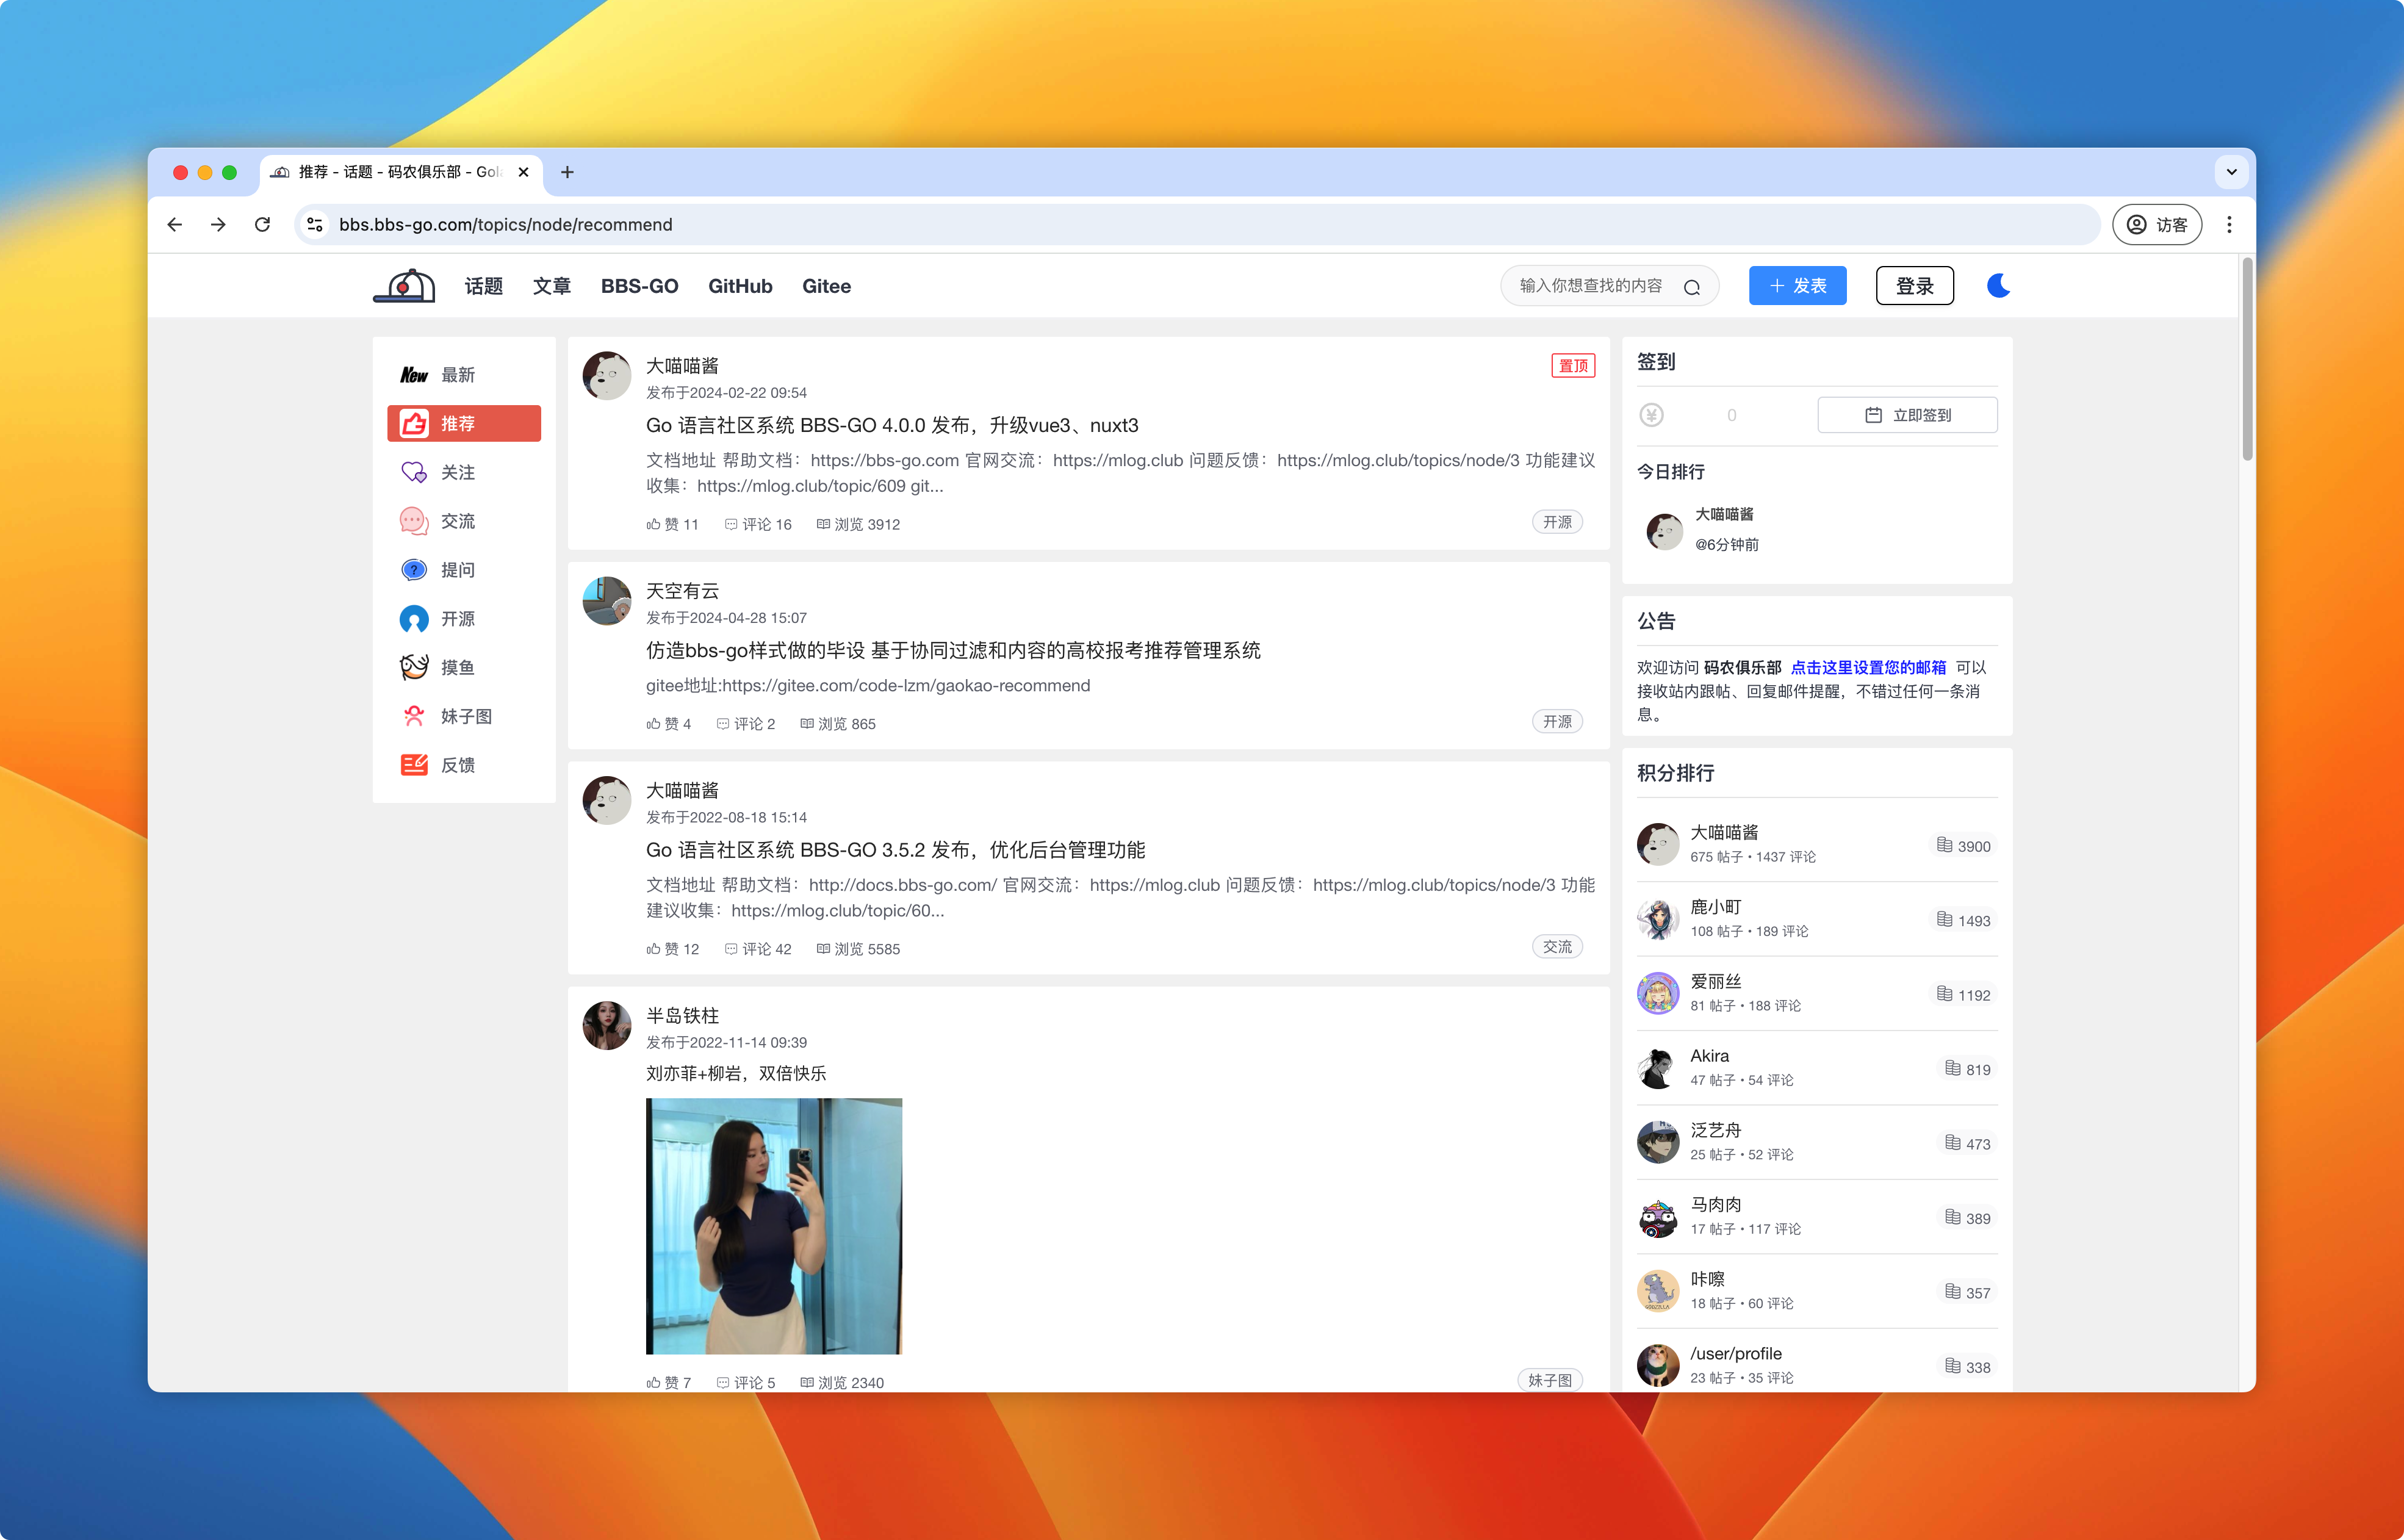The image size is (2404, 1540).
Task: Click 马肉肉 avatar in 积分排行
Action: tap(1658, 1217)
